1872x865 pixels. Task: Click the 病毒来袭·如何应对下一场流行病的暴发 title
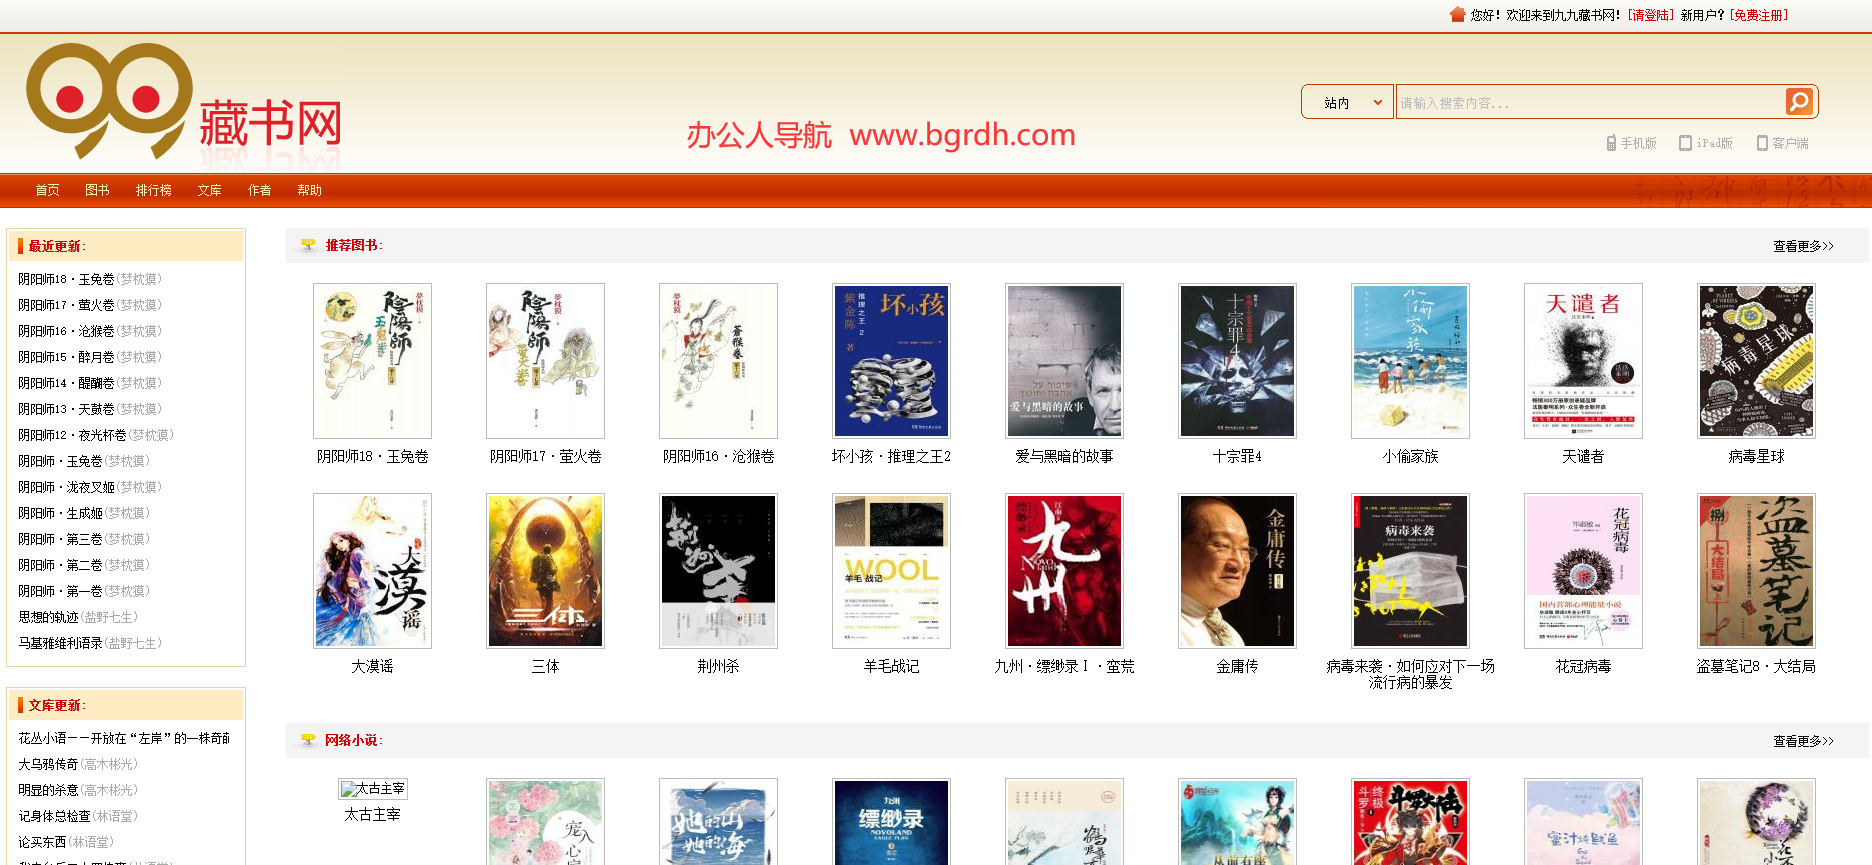pyautogui.click(x=1410, y=674)
